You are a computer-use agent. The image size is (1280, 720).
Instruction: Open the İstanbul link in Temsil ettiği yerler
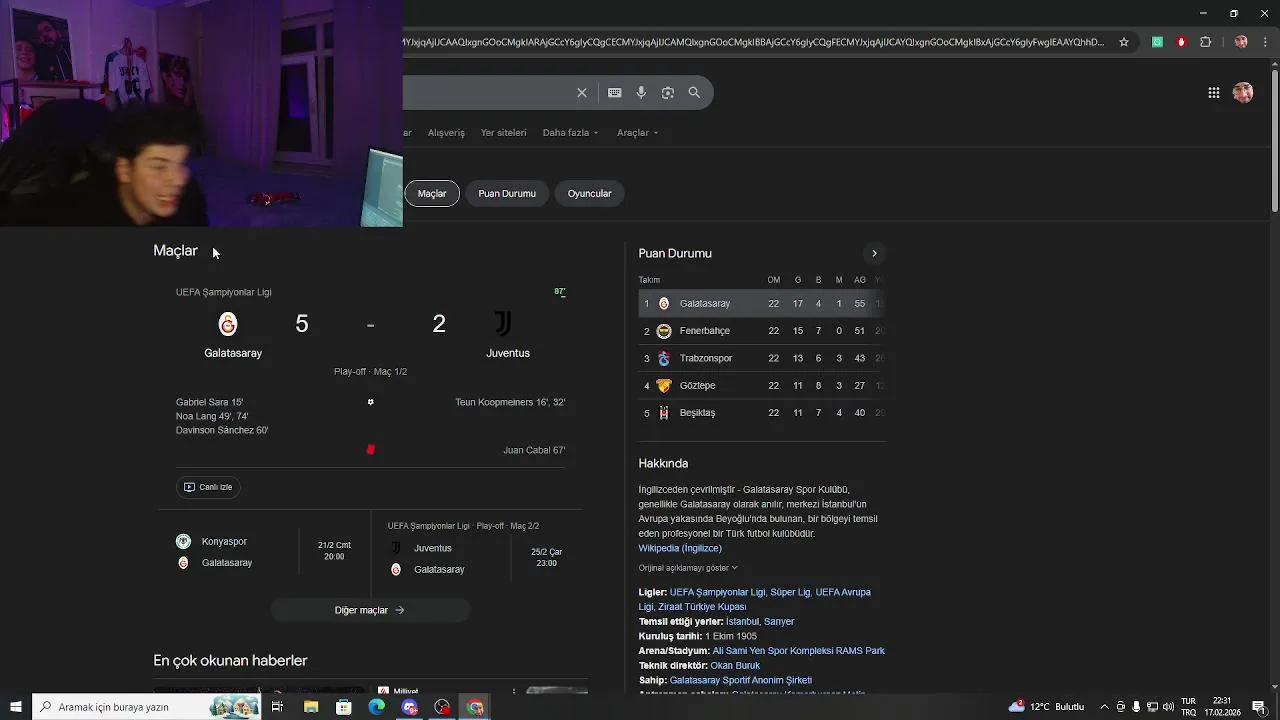[x=742, y=622]
